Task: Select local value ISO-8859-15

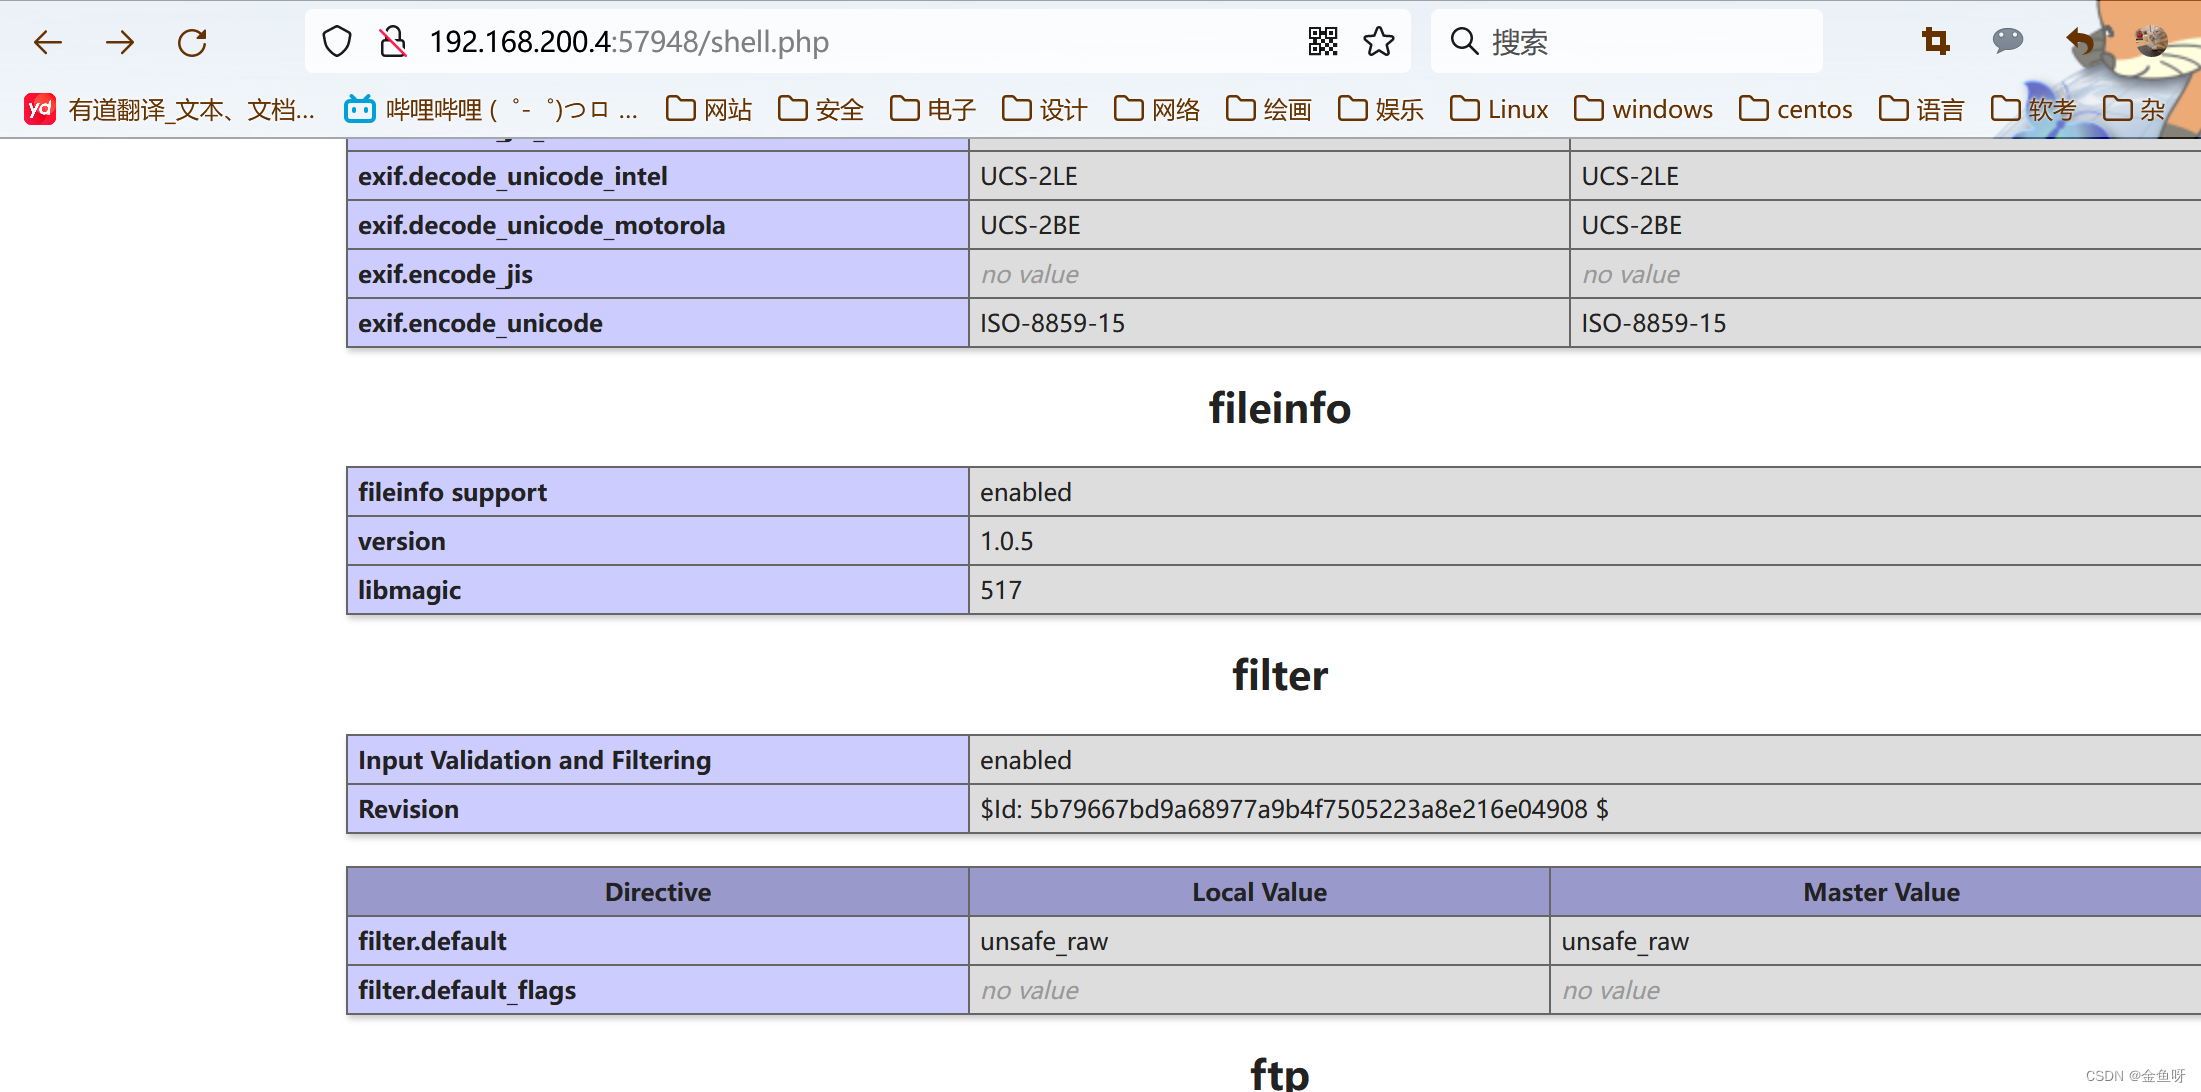Action: [1052, 323]
